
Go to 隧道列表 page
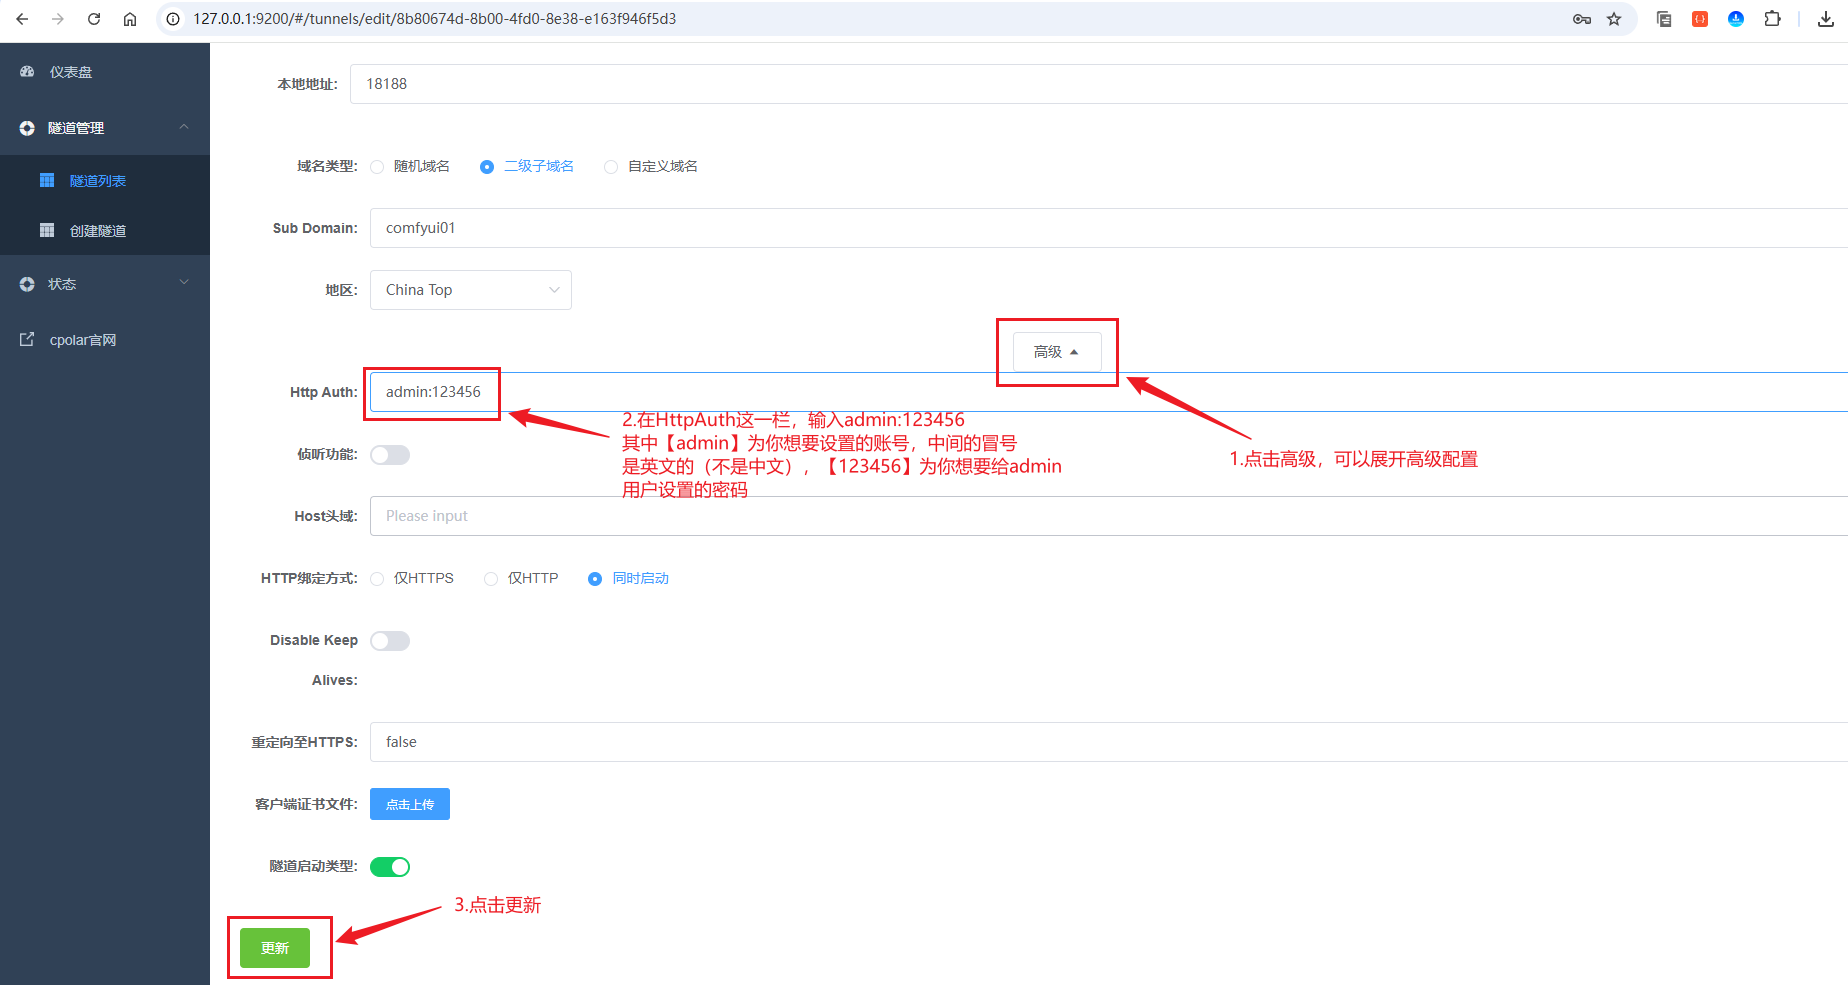pyautogui.click(x=98, y=181)
